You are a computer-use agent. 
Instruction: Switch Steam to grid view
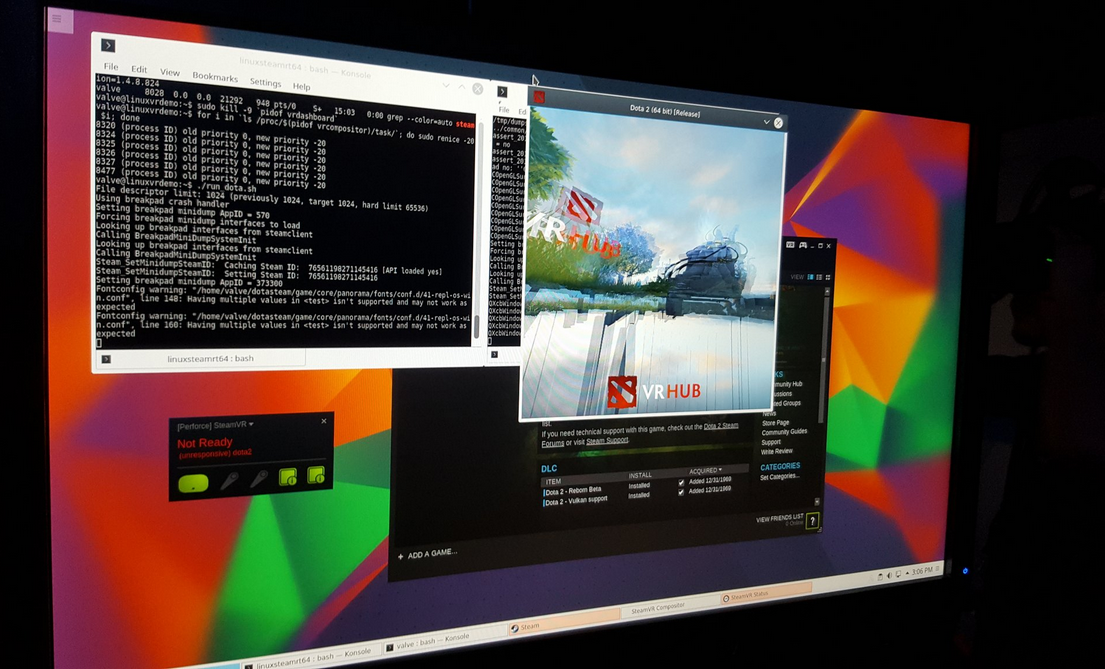tap(827, 278)
